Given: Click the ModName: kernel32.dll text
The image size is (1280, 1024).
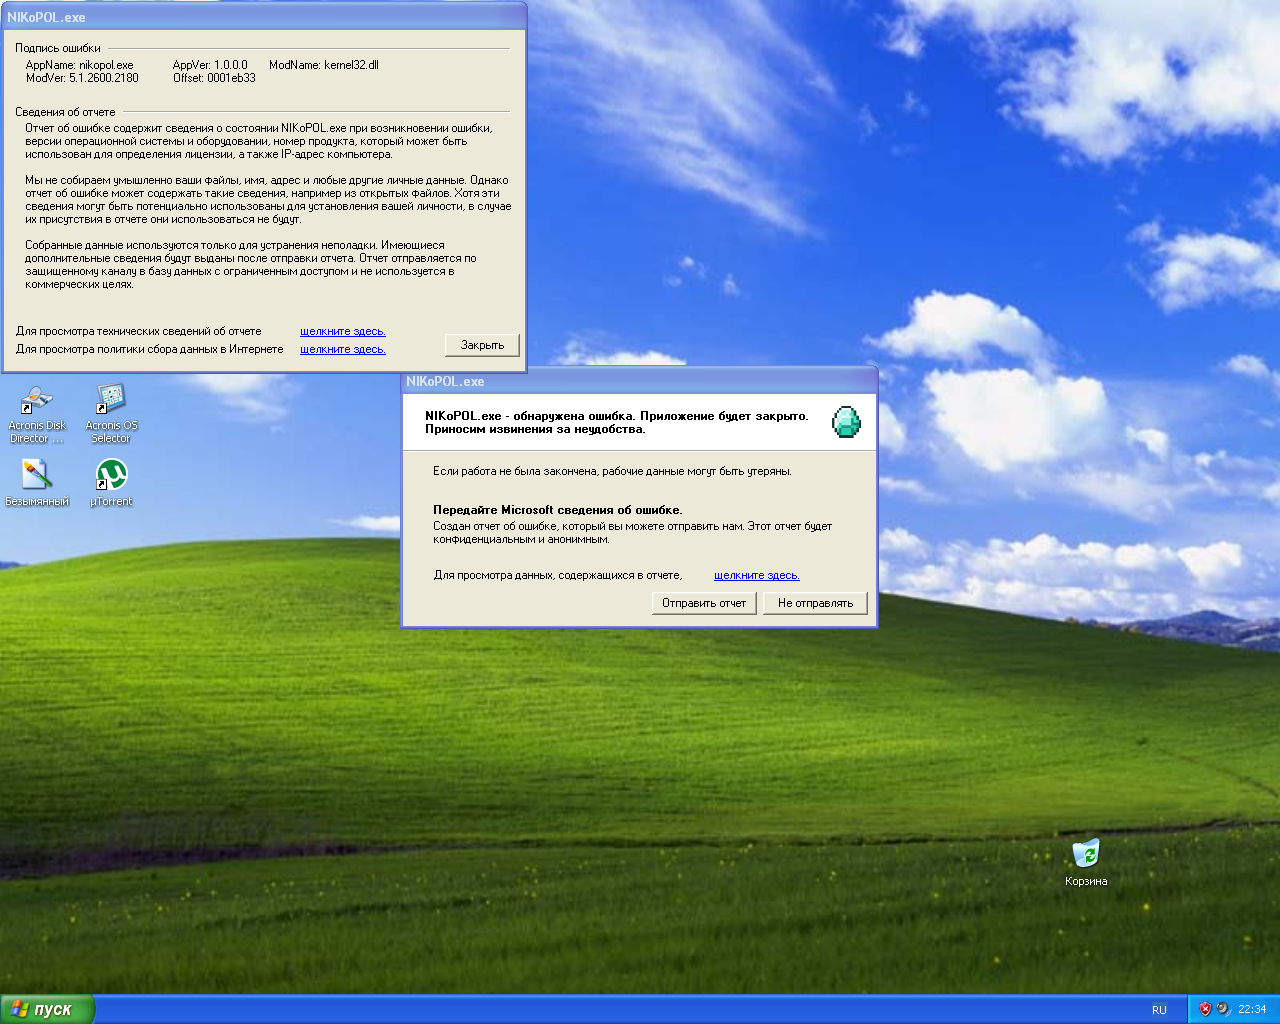Looking at the screenshot, I should pyautogui.click(x=324, y=65).
